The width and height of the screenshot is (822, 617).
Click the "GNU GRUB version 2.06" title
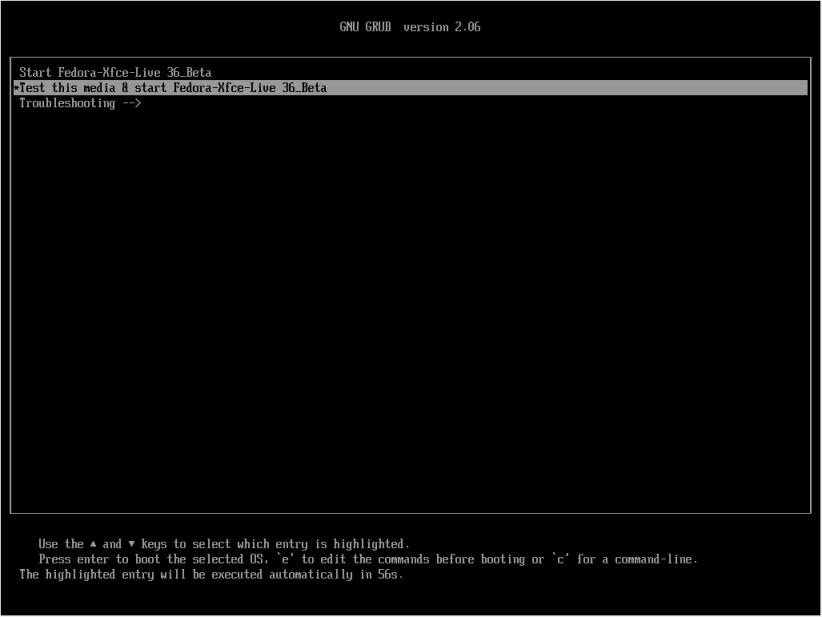coord(410,27)
